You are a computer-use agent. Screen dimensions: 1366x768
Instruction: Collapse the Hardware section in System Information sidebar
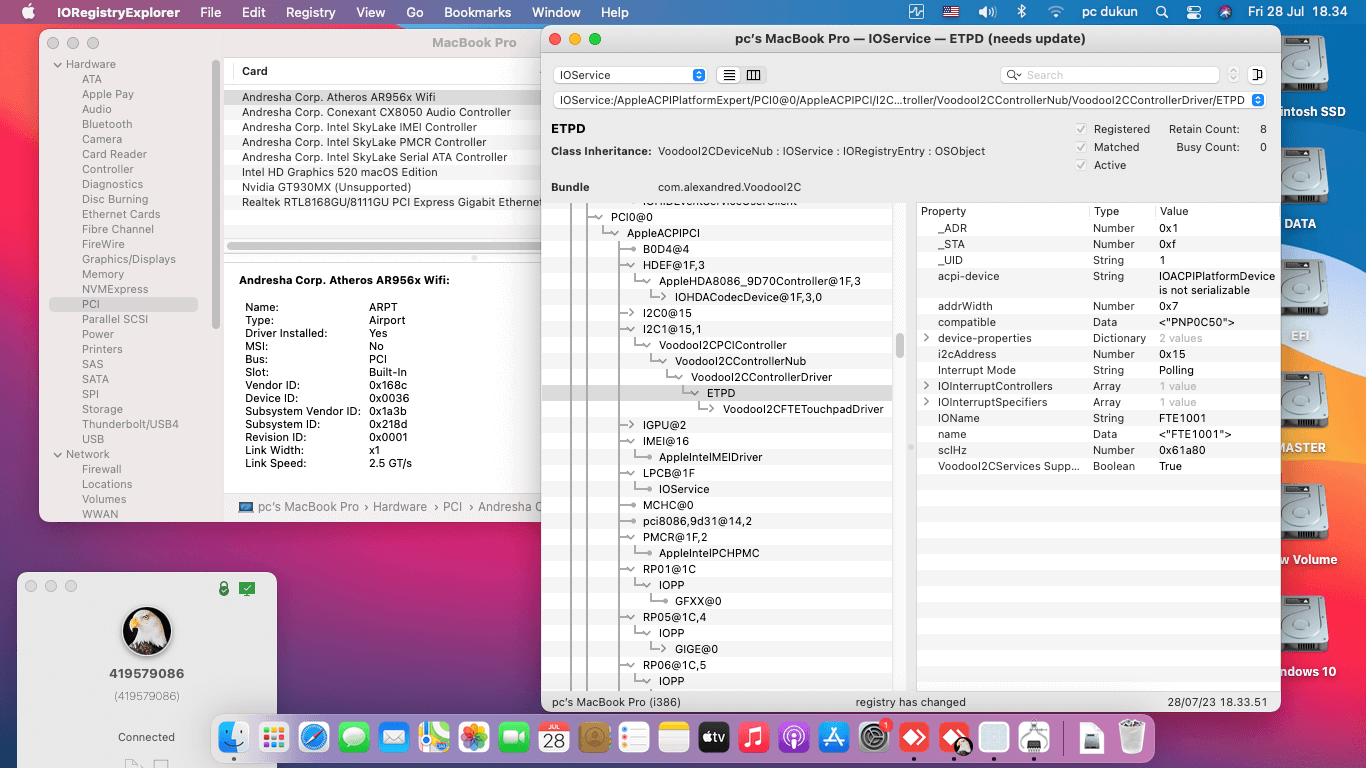pos(56,64)
